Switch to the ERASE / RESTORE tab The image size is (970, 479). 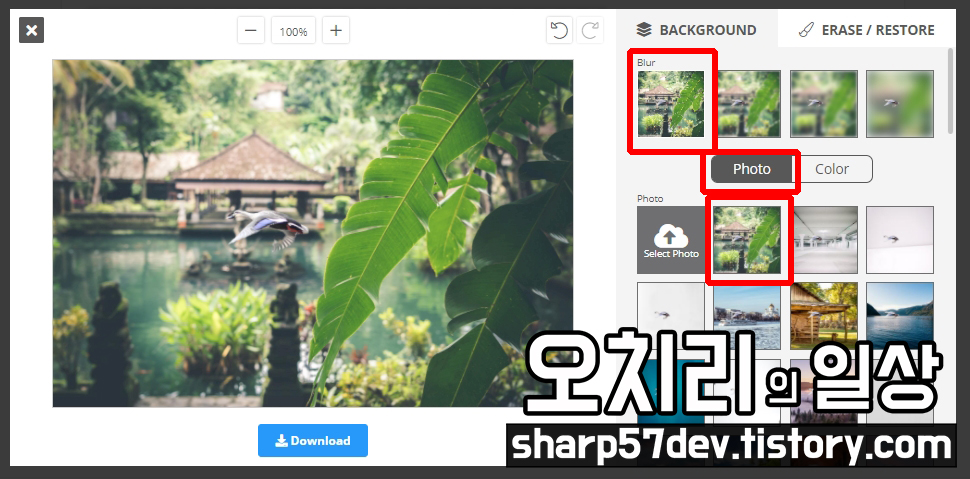click(x=867, y=30)
